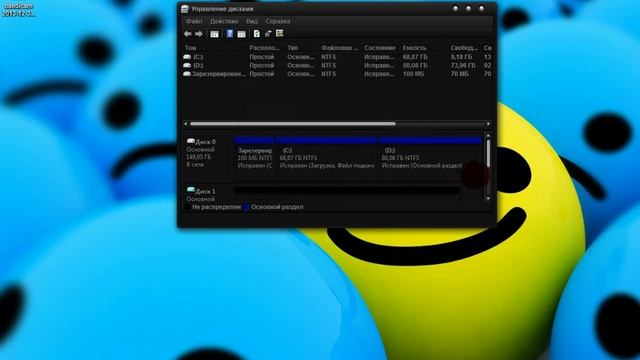Click the drive icon of the Зарезервирован row
Viewport: 640px width, 360px height.
pyautogui.click(x=187, y=74)
